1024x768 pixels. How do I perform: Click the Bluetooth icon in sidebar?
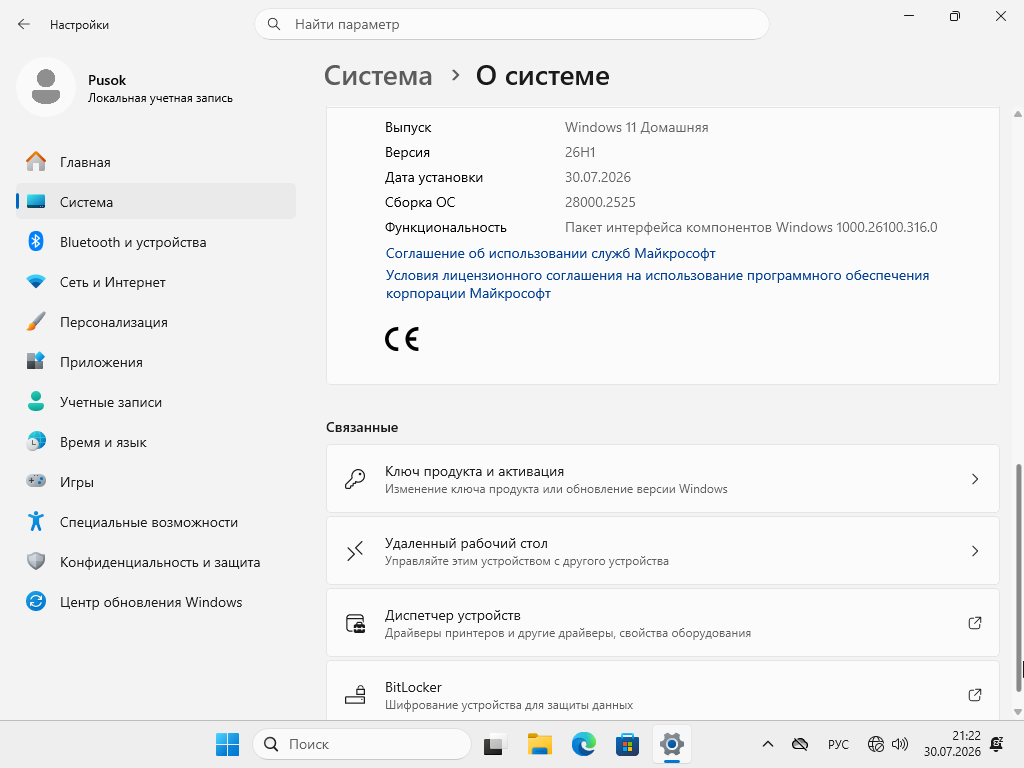coord(36,242)
